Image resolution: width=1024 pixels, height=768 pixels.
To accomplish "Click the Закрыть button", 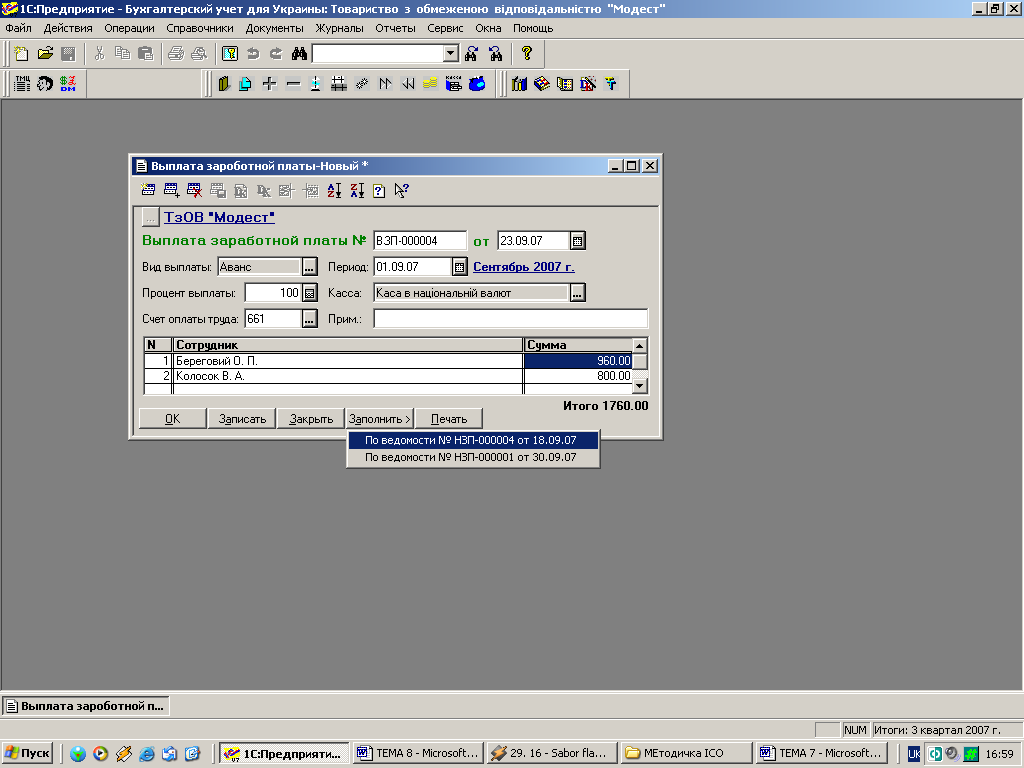I will tap(311, 419).
